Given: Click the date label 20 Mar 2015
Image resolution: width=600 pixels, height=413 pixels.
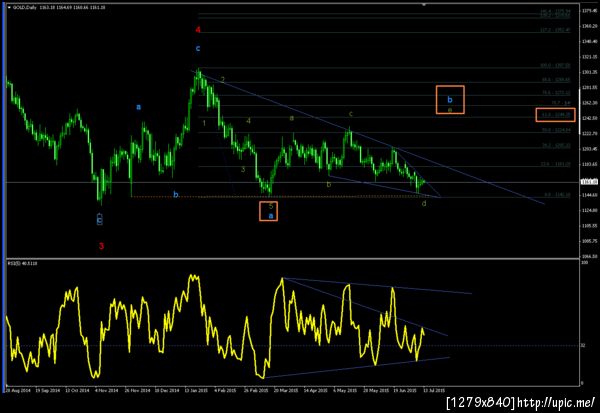Looking at the screenshot, I should click(x=286, y=390).
